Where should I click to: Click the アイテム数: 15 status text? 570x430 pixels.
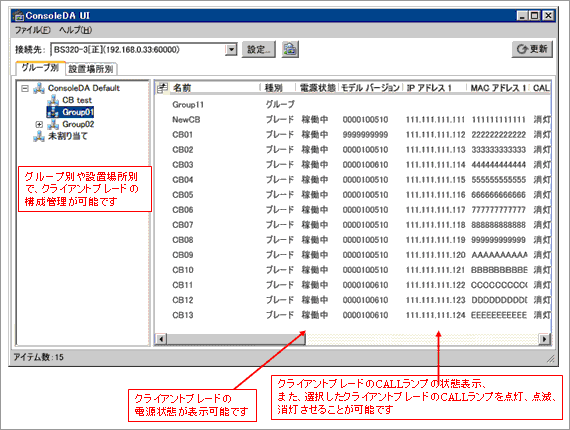[x=39, y=357]
